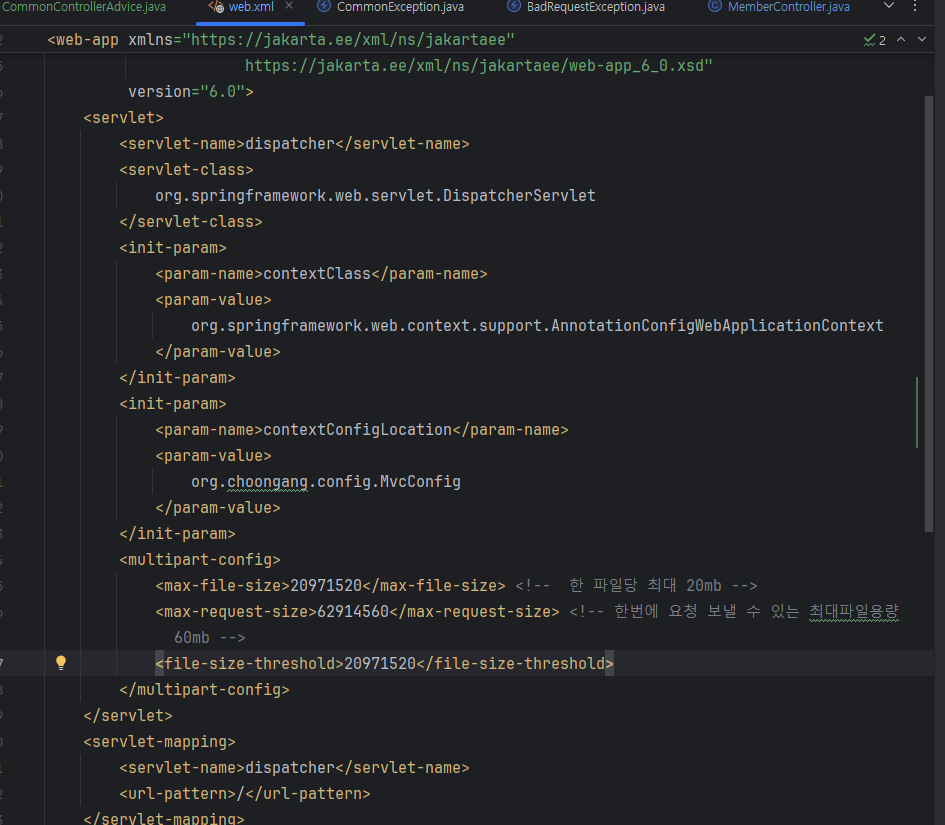Click the BadRequestException.java tab file icon
Screen dimensions: 945x825
point(513,7)
